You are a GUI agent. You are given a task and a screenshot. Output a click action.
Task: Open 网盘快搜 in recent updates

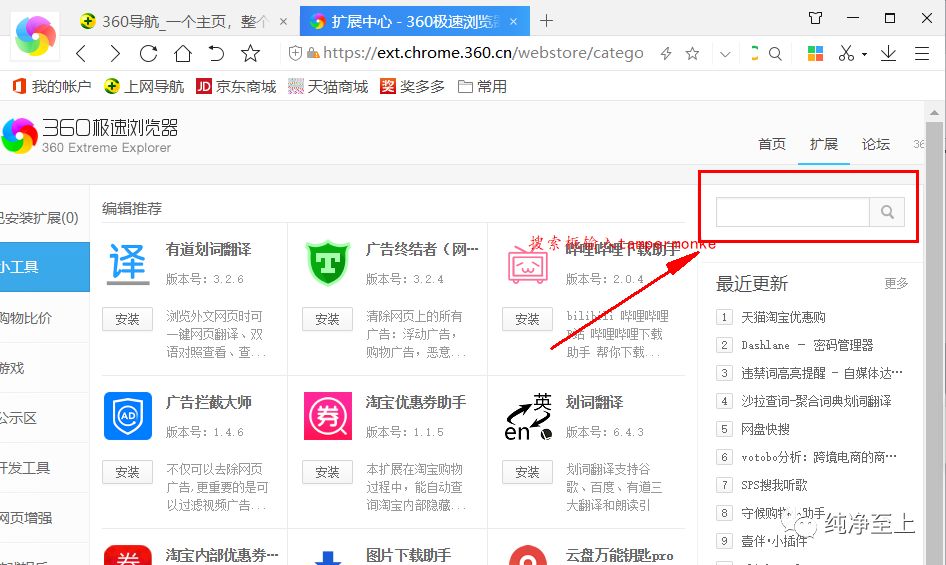(x=765, y=429)
